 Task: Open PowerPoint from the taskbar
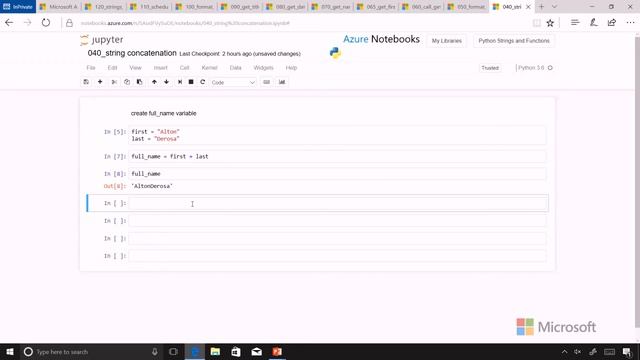click(x=277, y=351)
